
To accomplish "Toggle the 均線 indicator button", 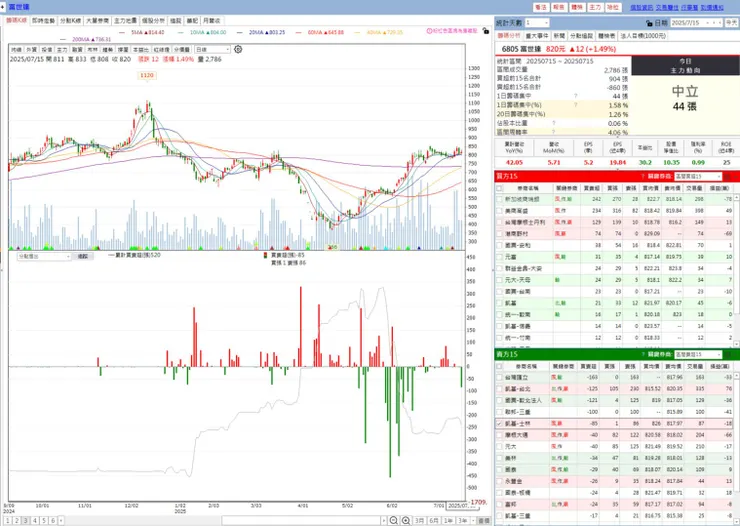I will coord(17,50).
